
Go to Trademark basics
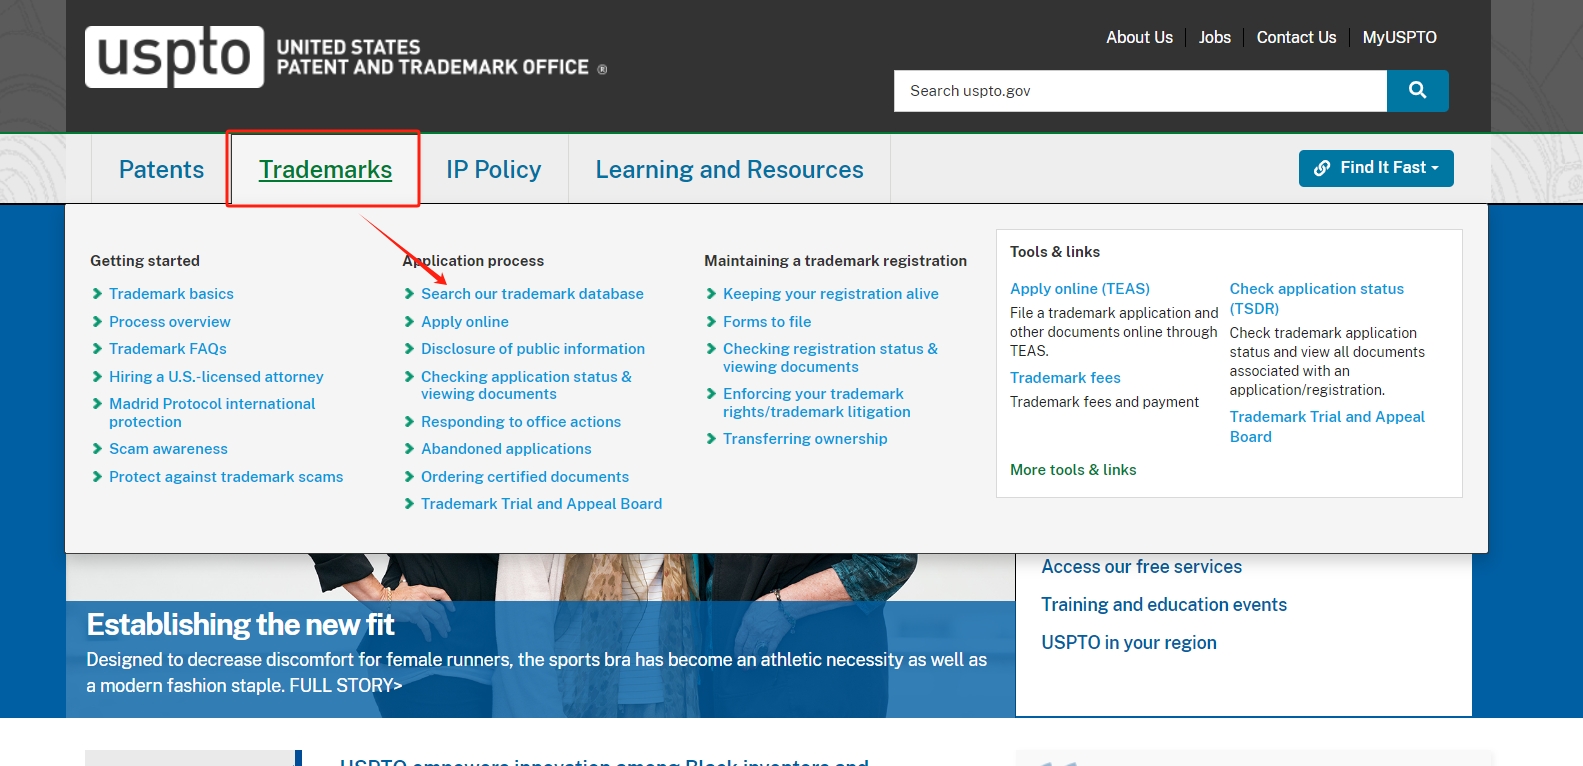coord(171,294)
